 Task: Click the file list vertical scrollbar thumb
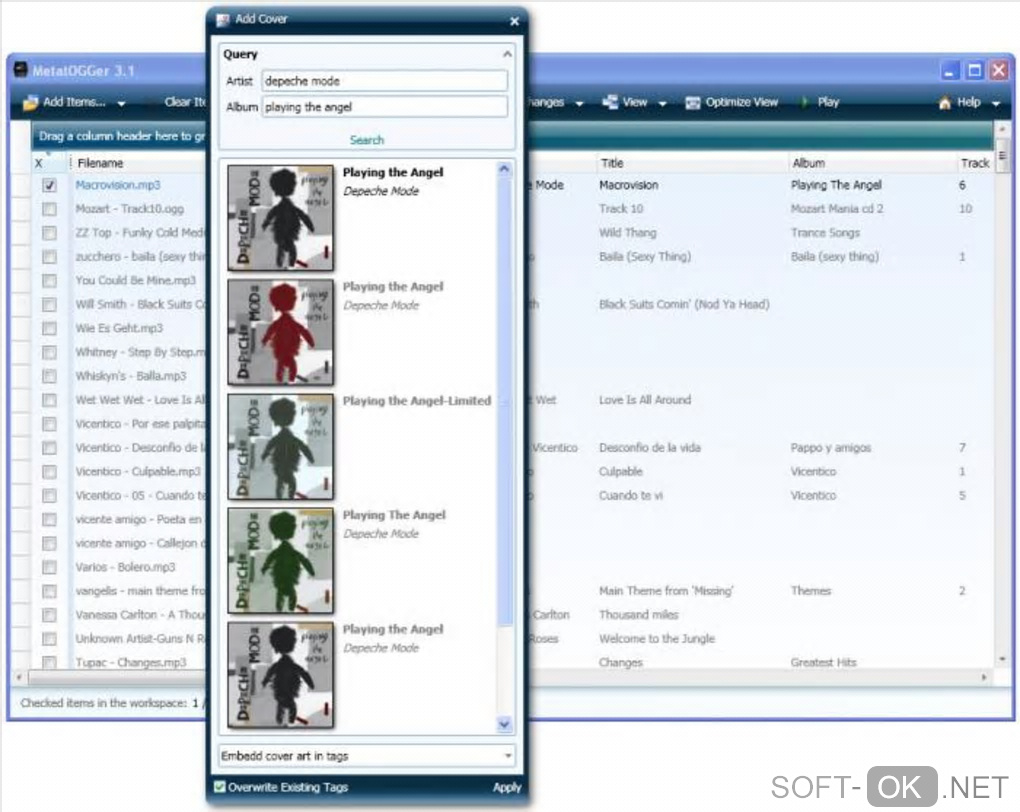[x=1002, y=156]
